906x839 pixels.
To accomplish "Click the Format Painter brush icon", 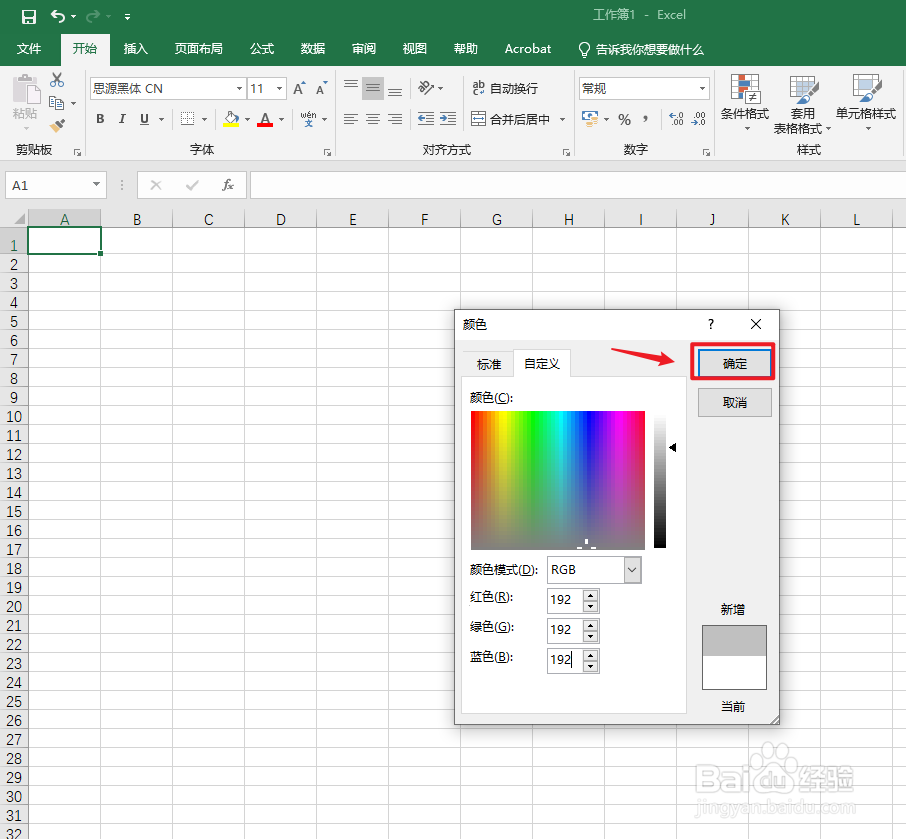I will click(x=57, y=125).
